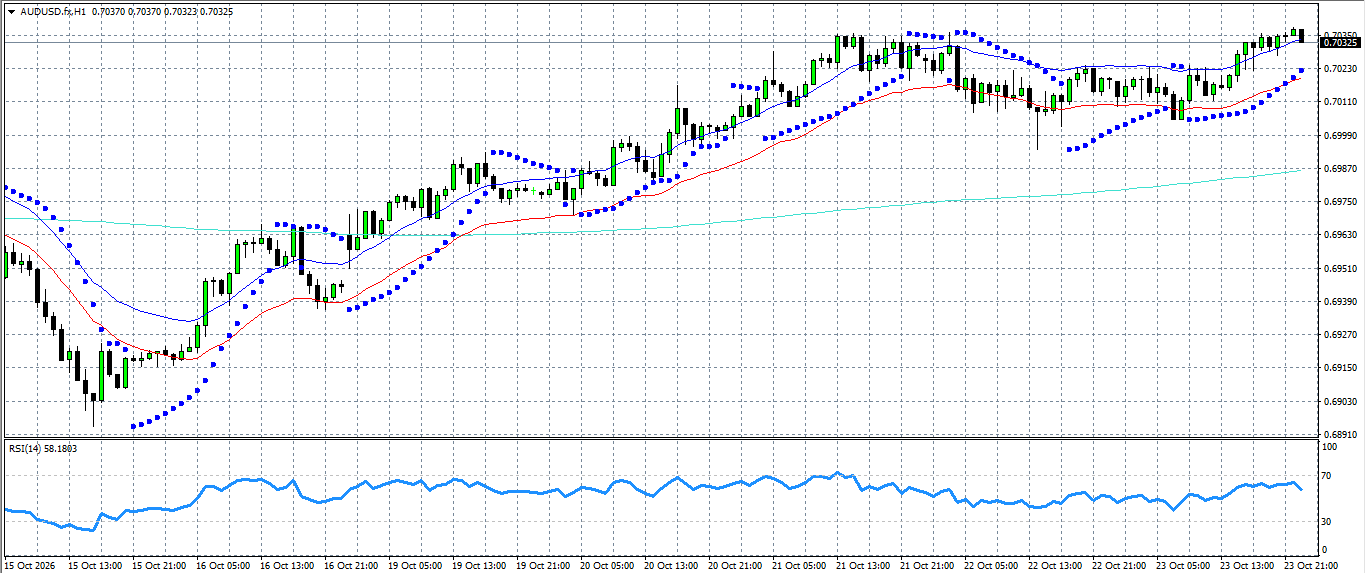Click the RSI level 70 label
The image size is (1365, 573).
(x=1328, y=476)
